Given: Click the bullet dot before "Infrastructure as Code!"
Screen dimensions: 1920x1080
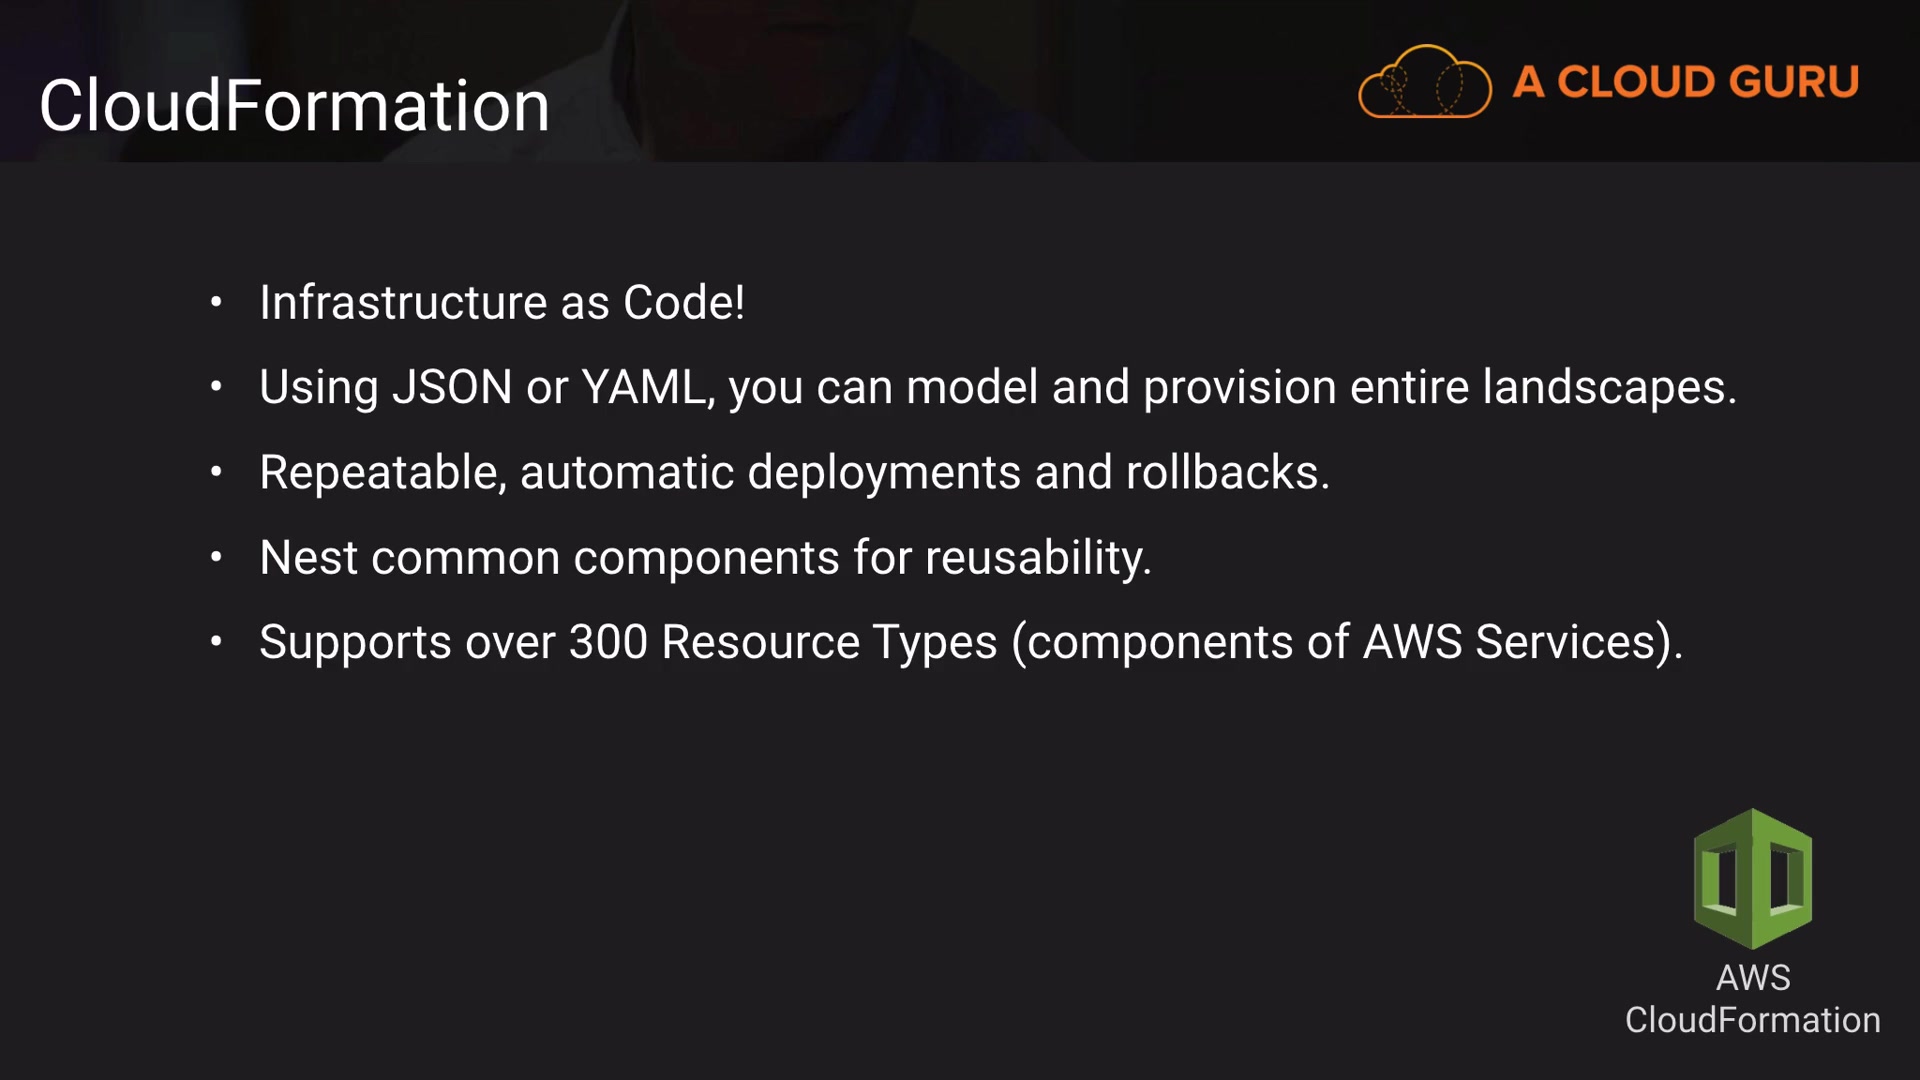Looking at the screenshot, I should pyautogui.click(x=216, y=302).
